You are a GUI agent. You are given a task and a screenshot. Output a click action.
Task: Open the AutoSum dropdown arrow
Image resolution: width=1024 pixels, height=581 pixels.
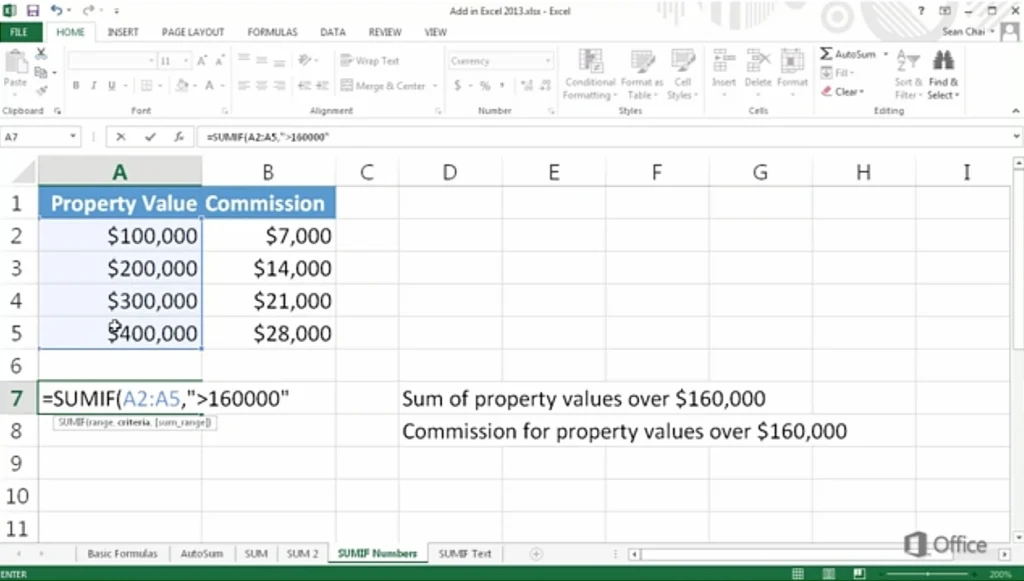pos(885,54)
